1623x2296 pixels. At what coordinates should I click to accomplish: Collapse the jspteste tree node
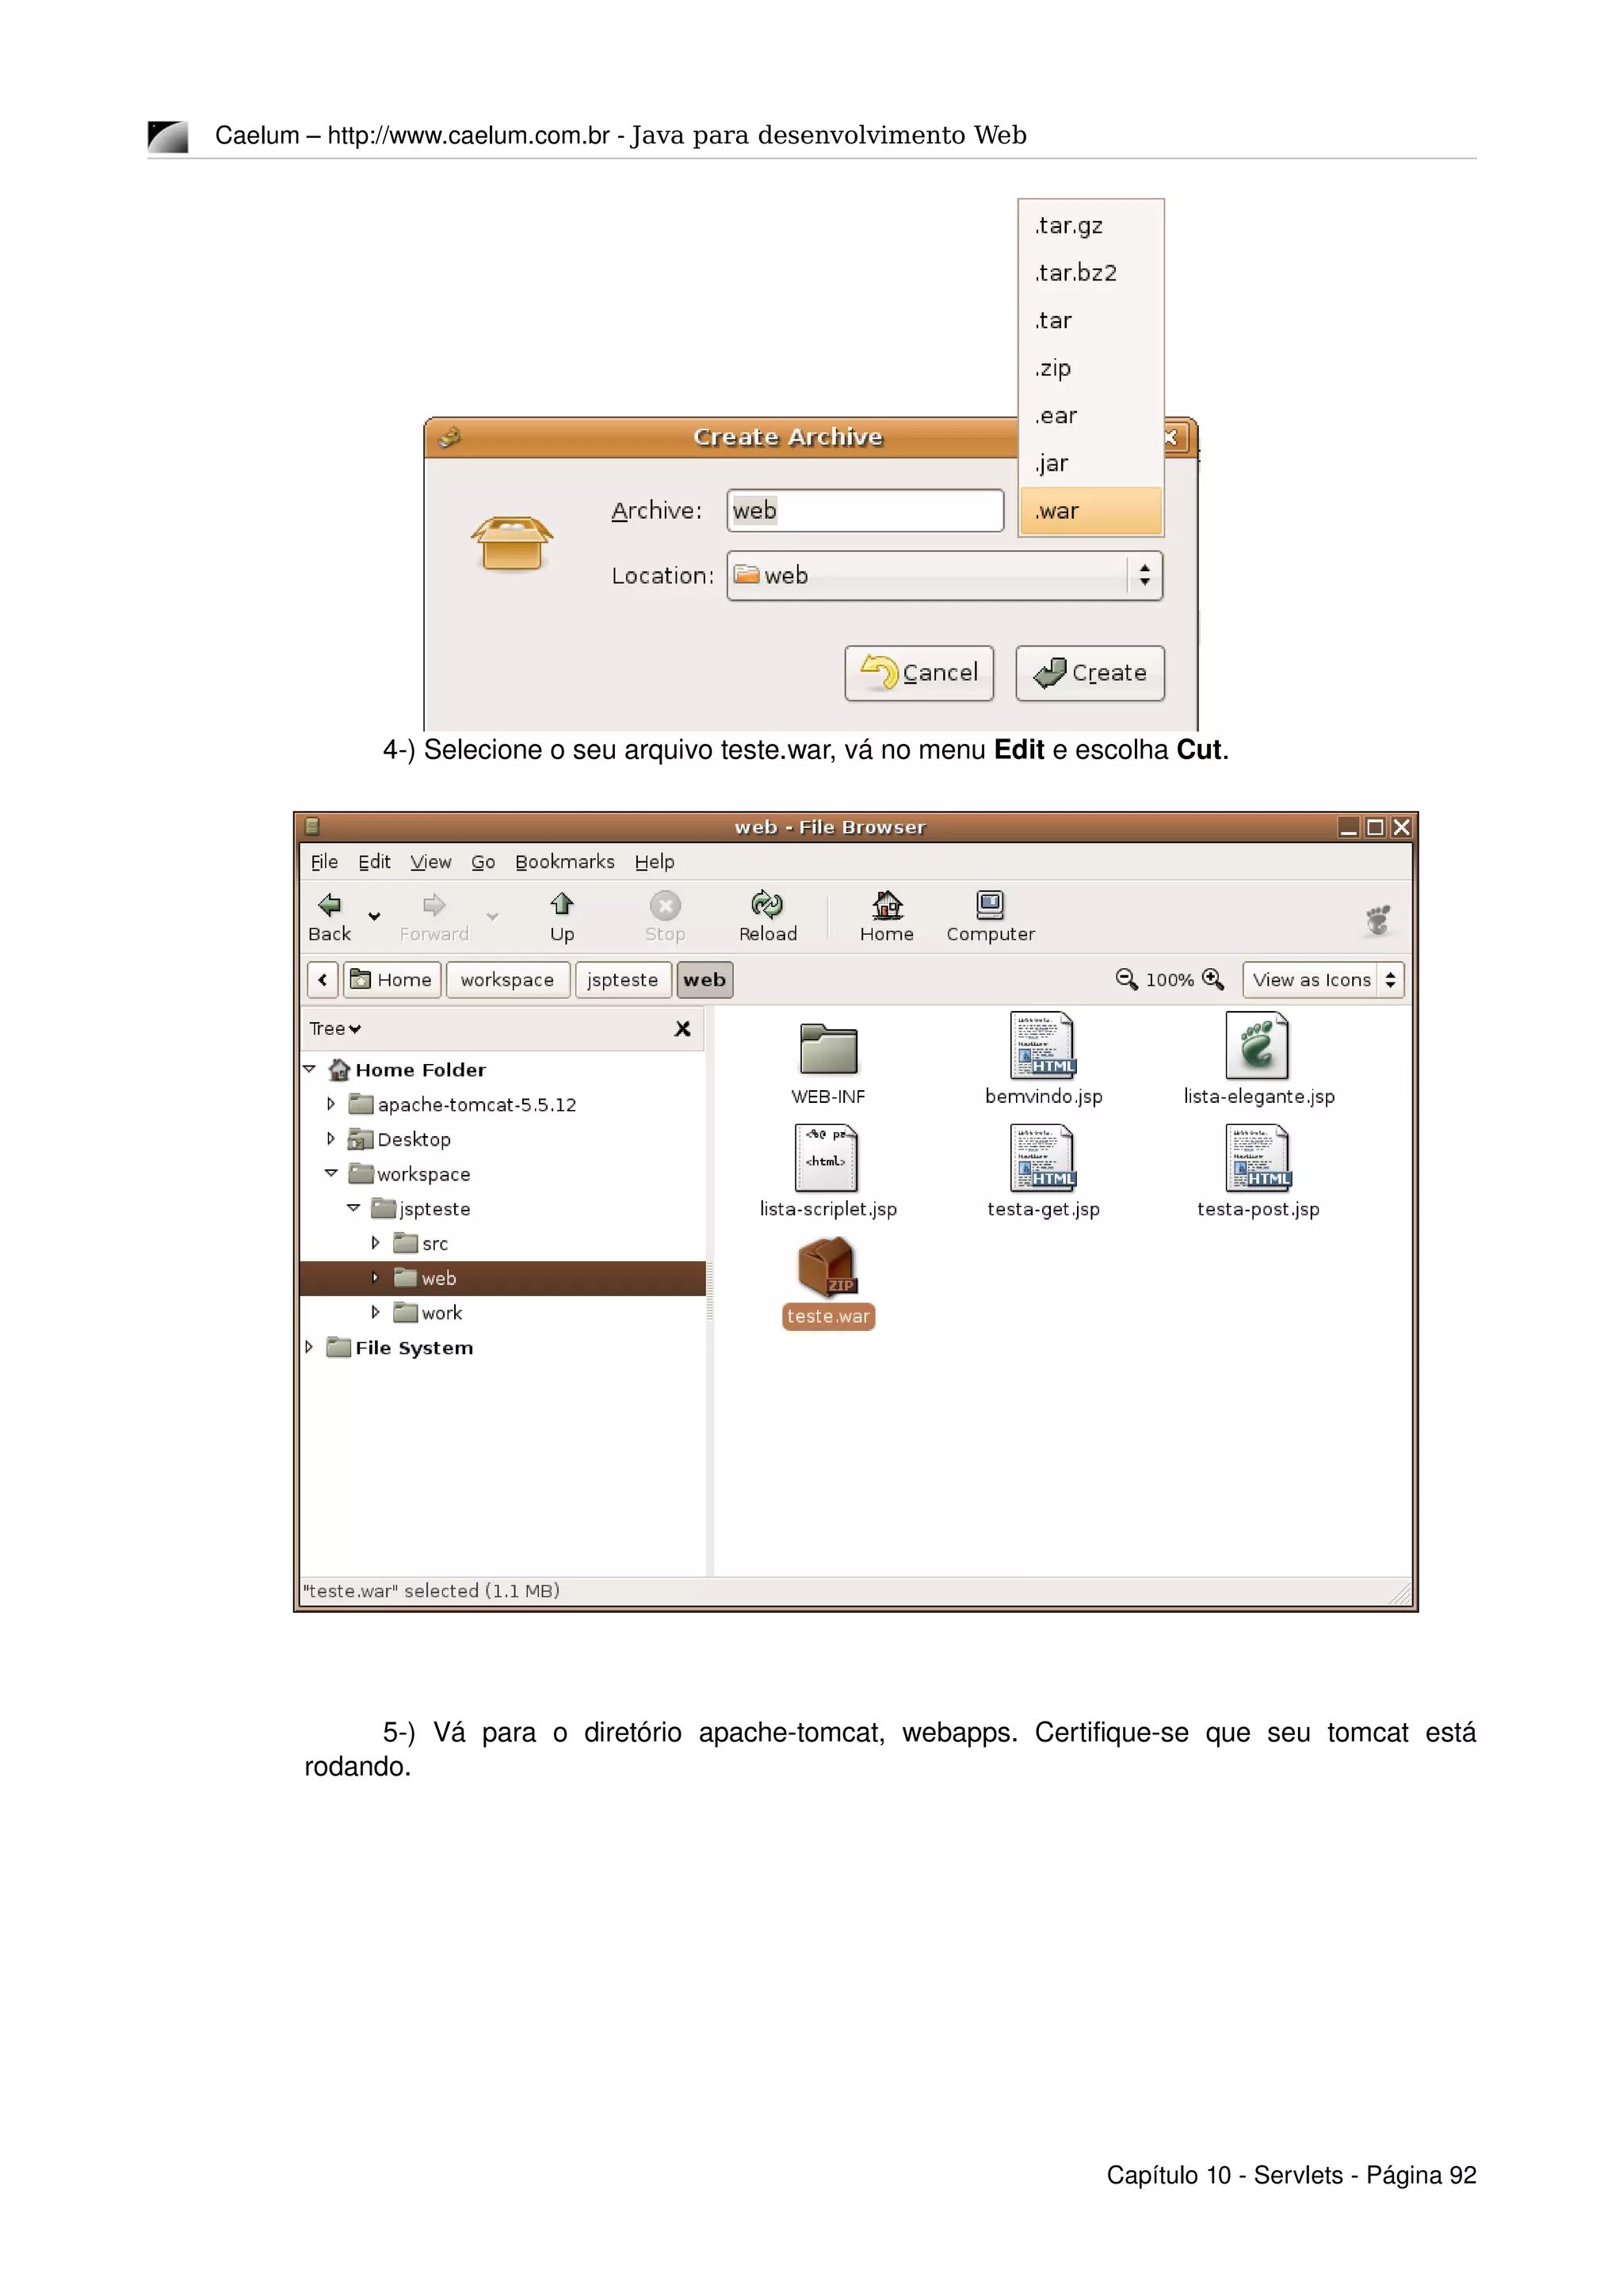[x=353, y=1208]
